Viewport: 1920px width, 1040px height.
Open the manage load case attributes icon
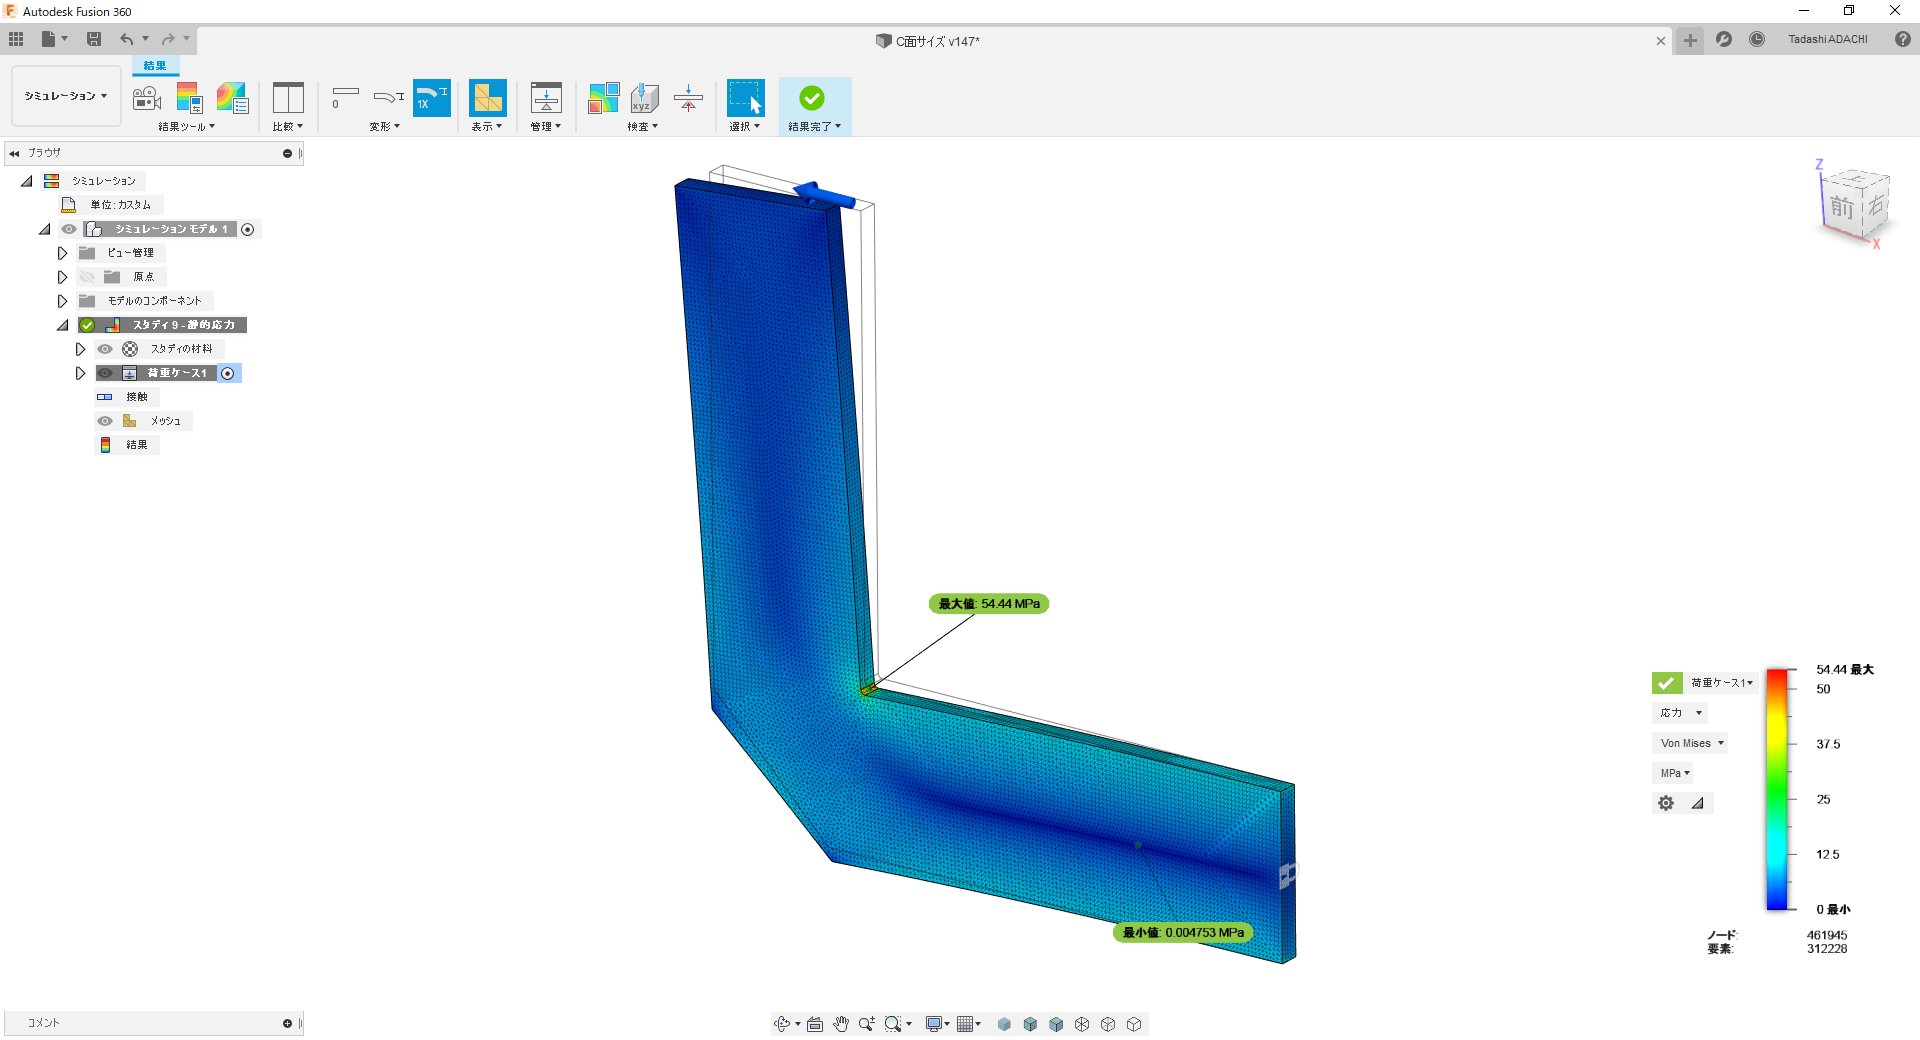(x=546, y=98)
